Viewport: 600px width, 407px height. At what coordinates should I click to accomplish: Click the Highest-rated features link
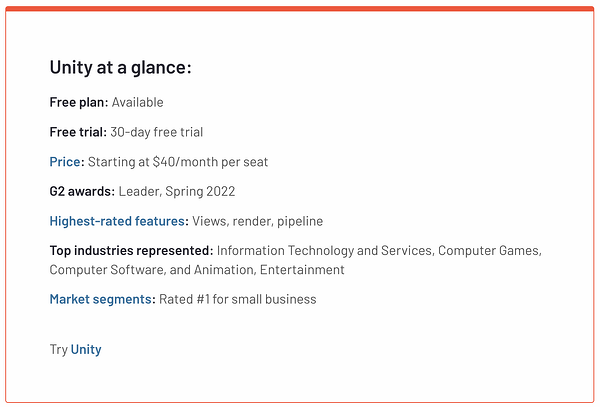(x=117, y=221)
